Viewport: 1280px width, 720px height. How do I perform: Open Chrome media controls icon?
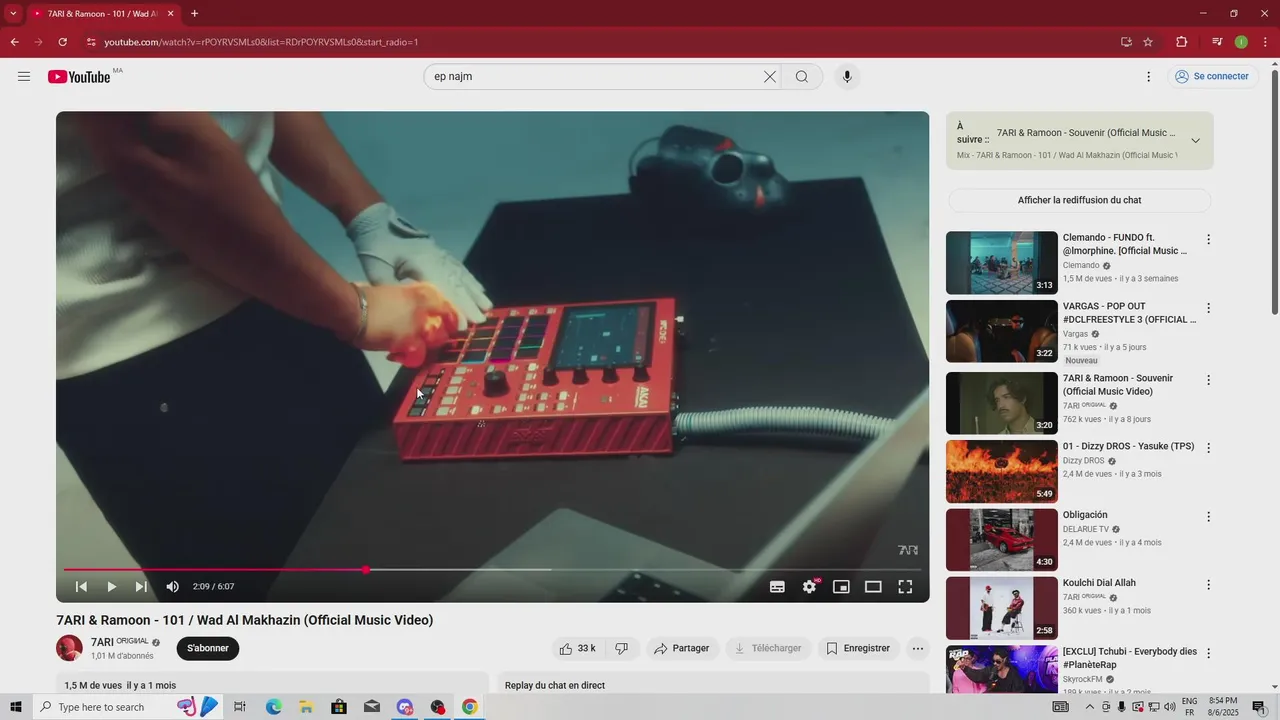(x=1217, y=42)
